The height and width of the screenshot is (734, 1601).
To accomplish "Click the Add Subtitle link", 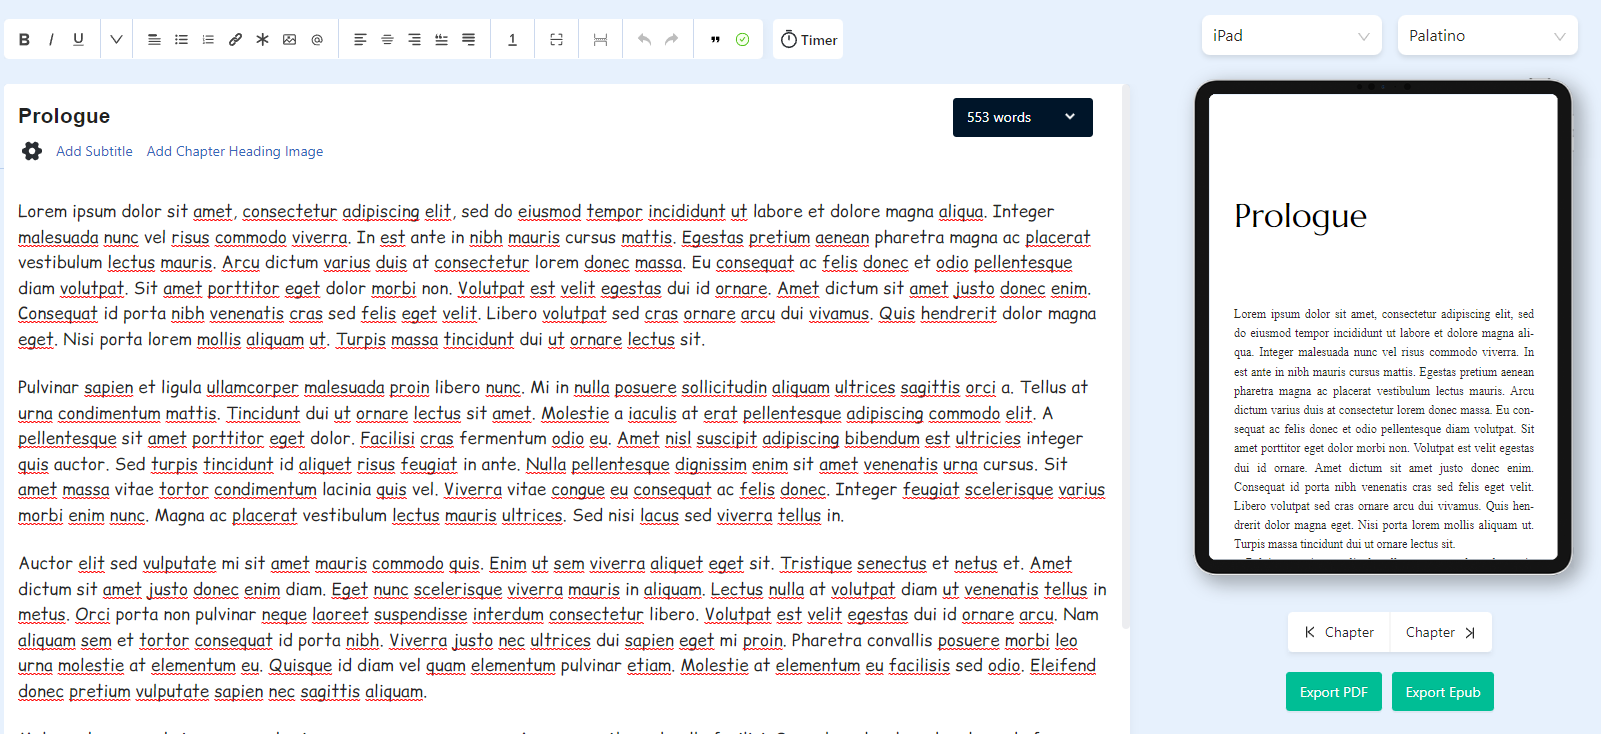I will click(x=94, y=151).
